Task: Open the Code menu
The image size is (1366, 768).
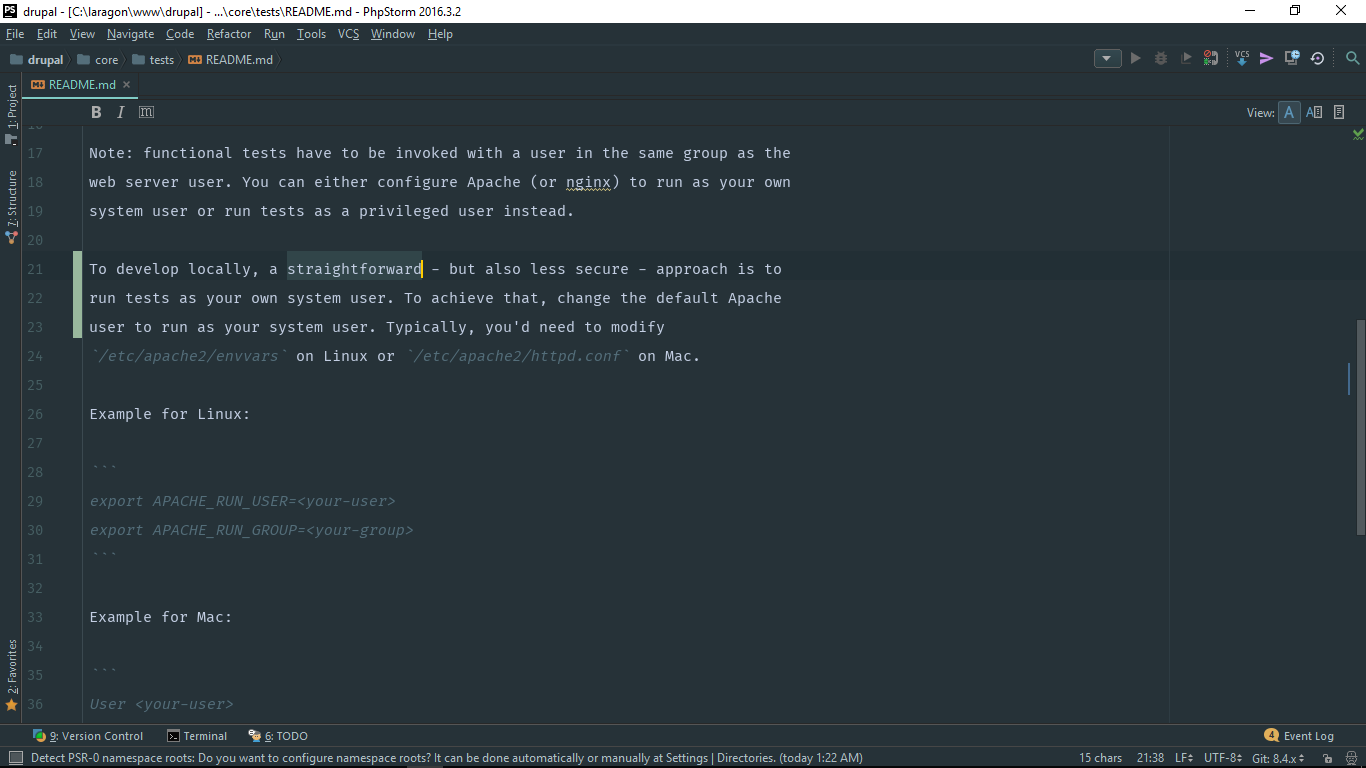Action: click(180, 34)
